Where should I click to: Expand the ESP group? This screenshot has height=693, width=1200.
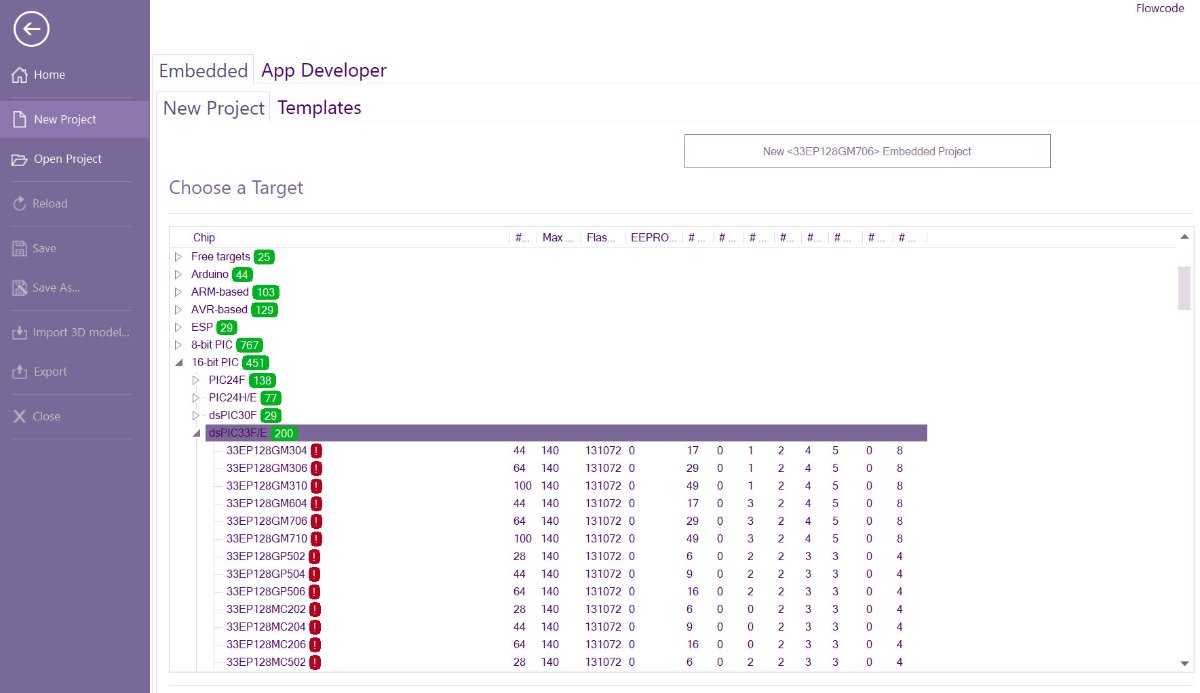coord(179,327)
